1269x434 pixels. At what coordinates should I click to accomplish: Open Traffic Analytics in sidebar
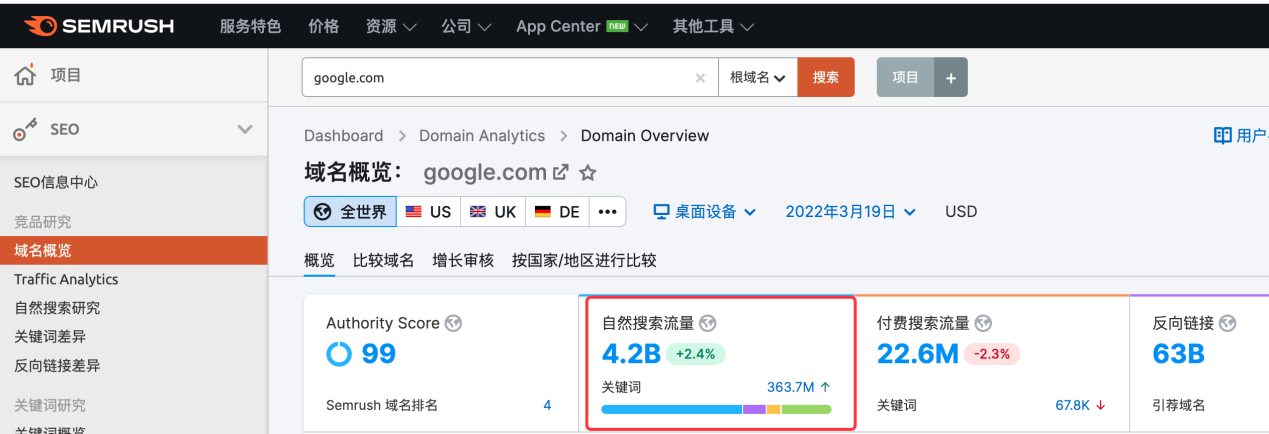pos(66,279)
